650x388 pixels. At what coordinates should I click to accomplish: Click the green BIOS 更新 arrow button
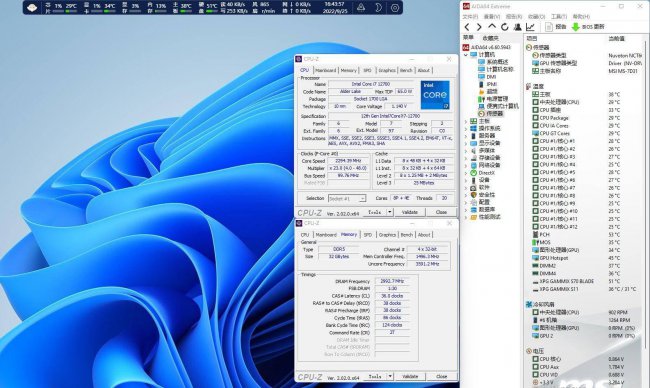588,27
